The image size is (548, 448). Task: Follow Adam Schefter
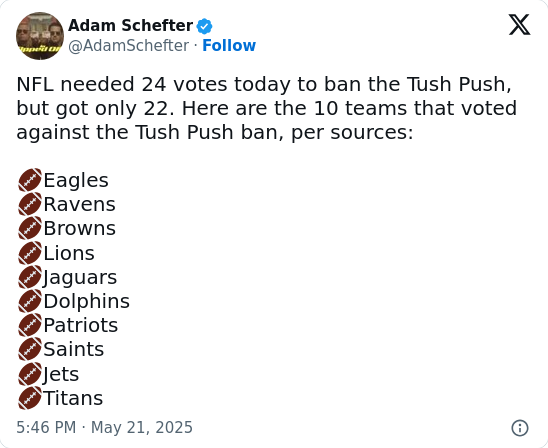click(229, 45)
